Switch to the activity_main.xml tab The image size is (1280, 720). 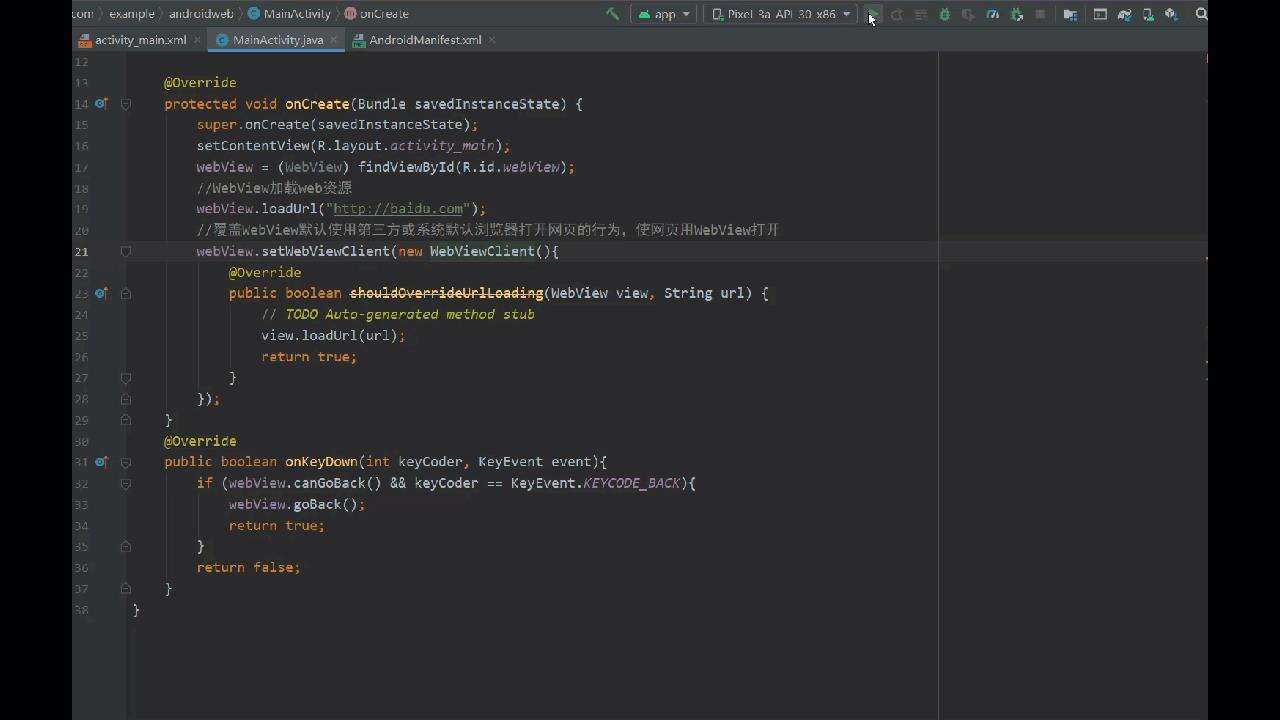(x=140, y=40)
